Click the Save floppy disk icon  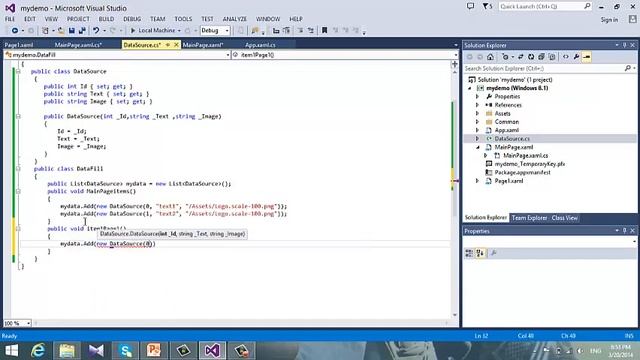pos(72,31)
